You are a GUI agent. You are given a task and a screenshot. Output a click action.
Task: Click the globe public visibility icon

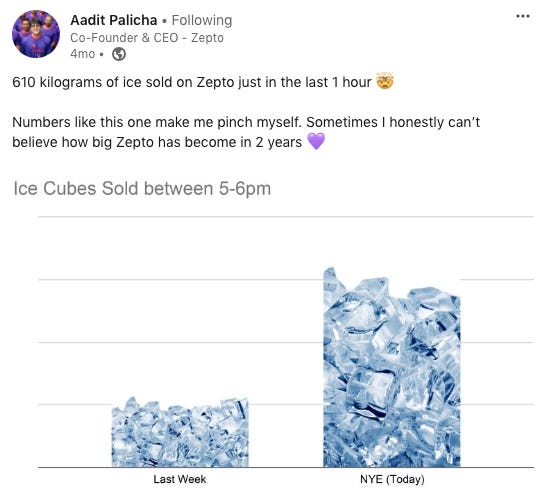(119, 54)
